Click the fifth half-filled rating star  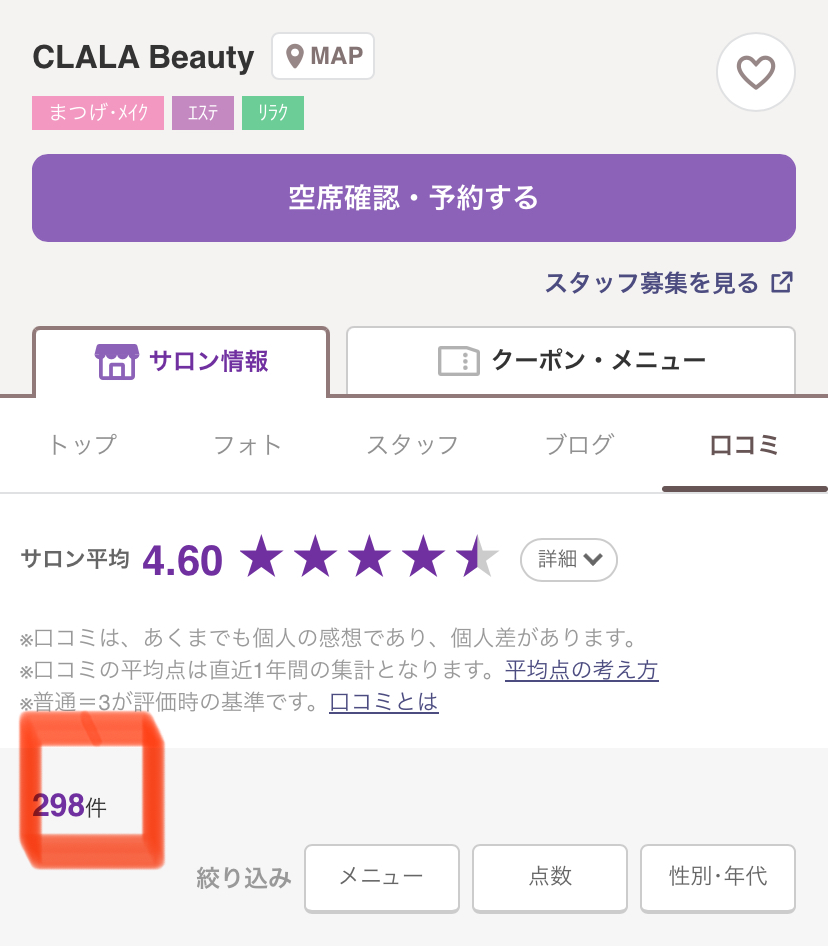tap(477, 556)
